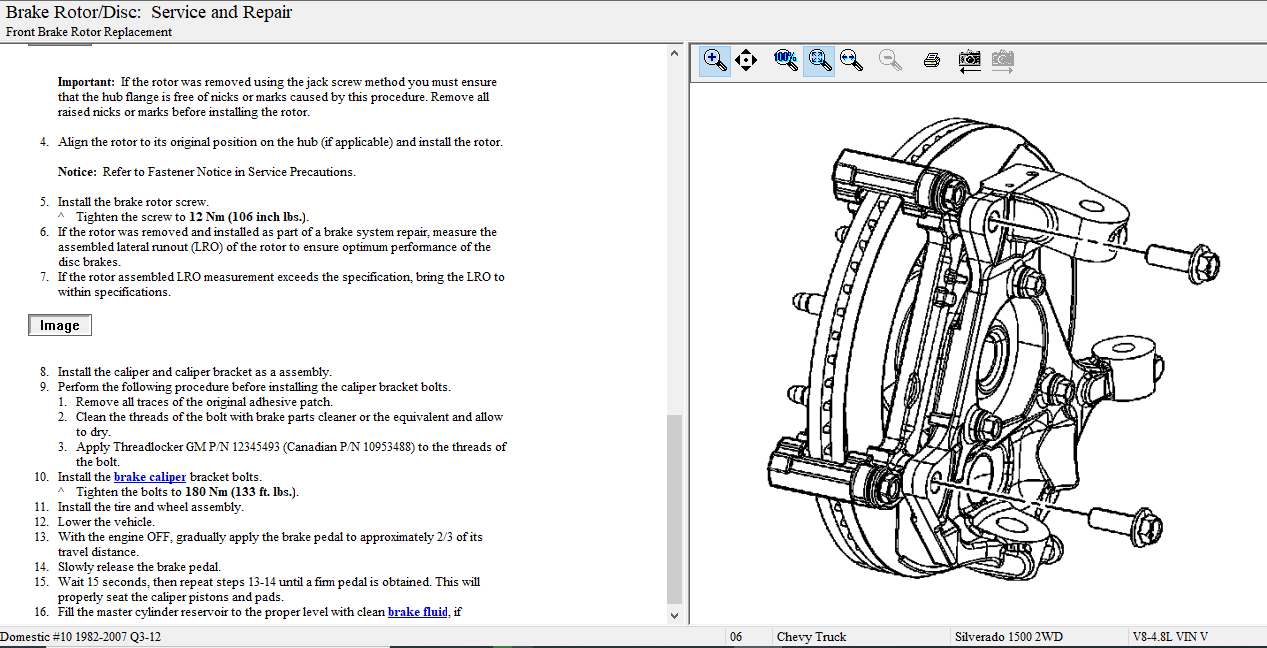
Task: Print the diagram using printer icon
Action: [x=932, y=60]
